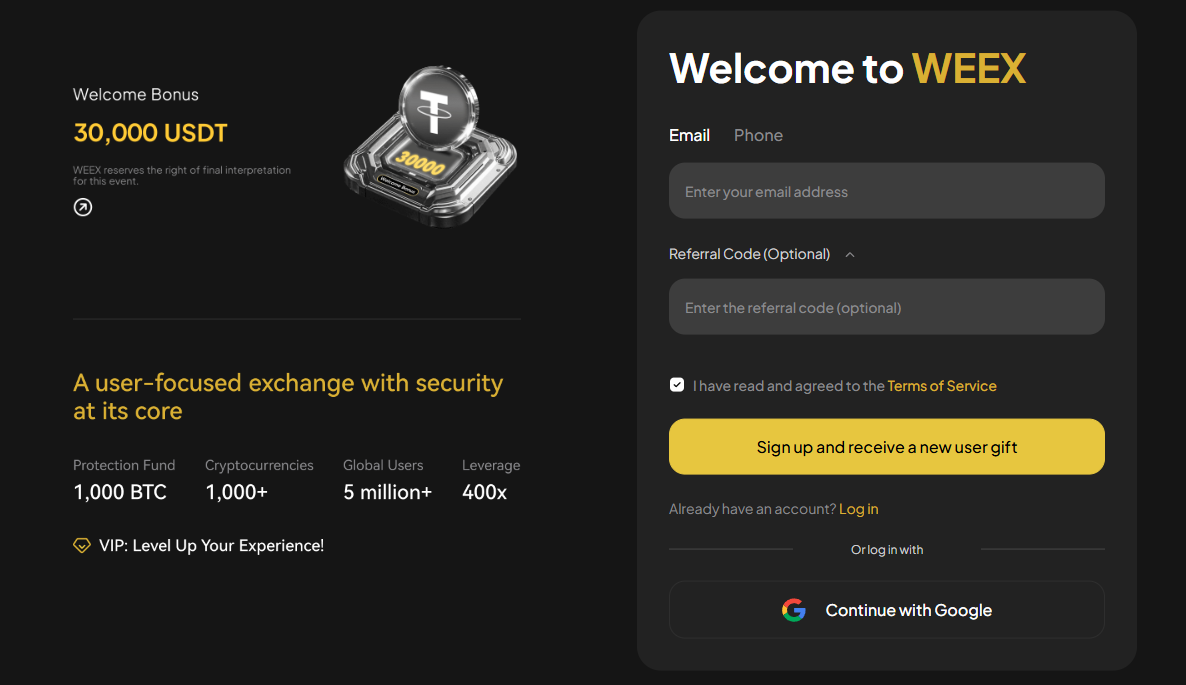This screenshot has width=1186, height=685.
Task: Click the circled arrow under Welcome Bonus
Action: pyautogui.click(x=83, y=207)
